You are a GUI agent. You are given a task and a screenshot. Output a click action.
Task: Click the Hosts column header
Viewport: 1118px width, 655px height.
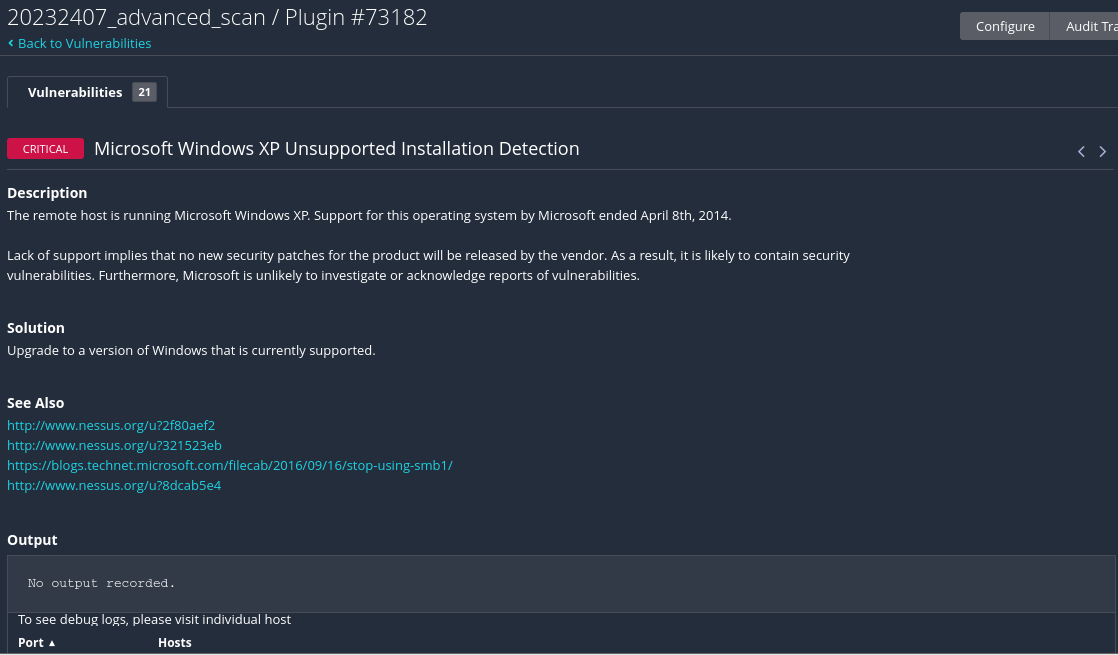click(175, 642)
